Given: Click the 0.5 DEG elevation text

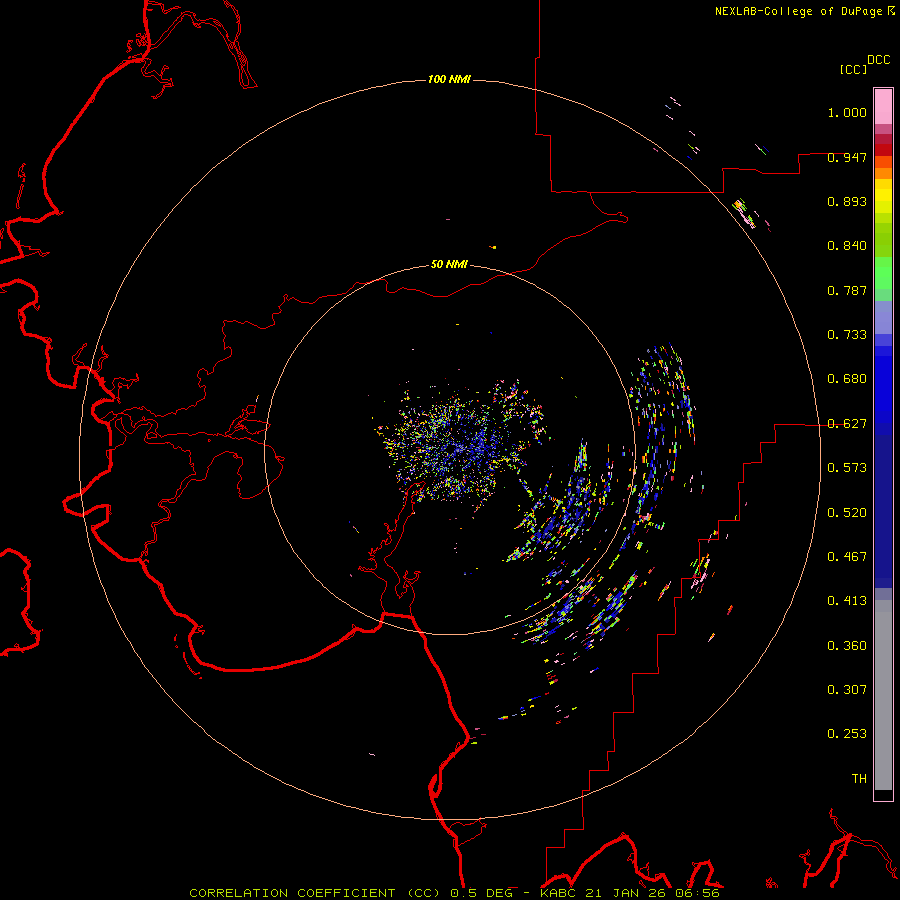Looking at the screenshot, I should 482,893.
